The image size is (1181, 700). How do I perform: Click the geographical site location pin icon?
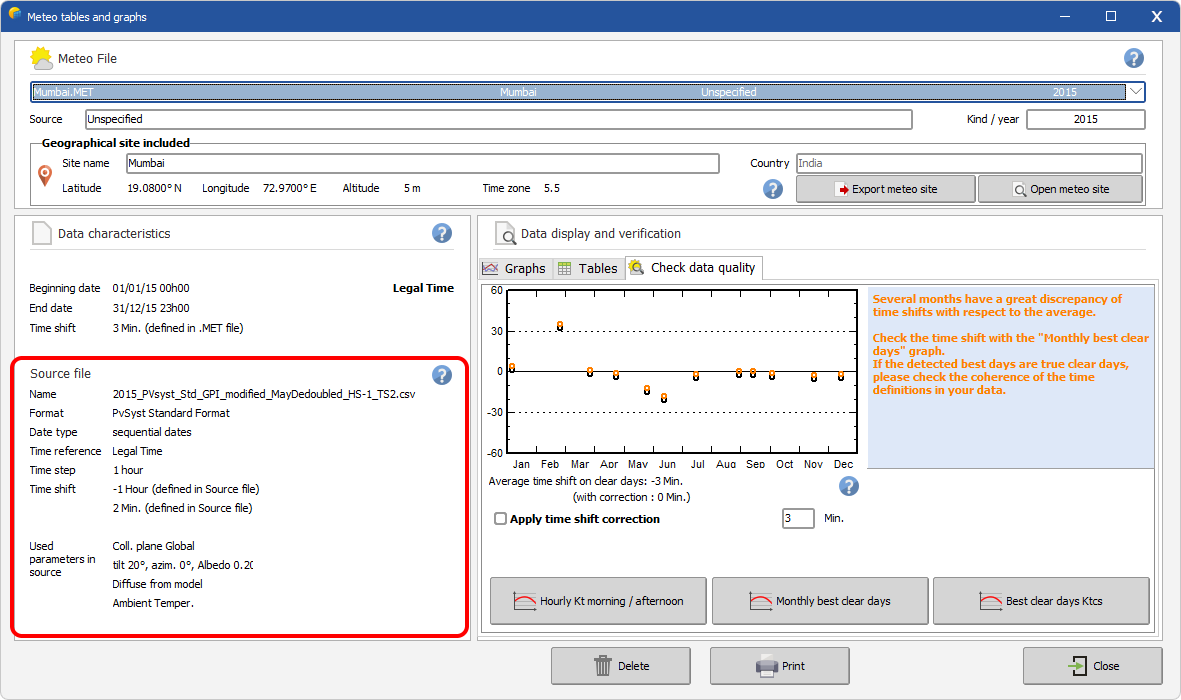(45, 176)
